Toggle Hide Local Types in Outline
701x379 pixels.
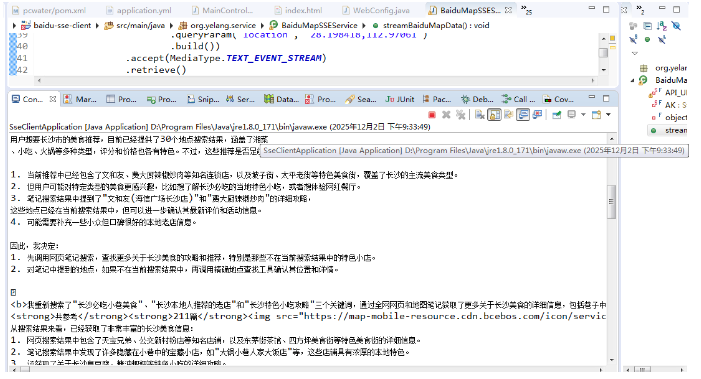(662, 40)
